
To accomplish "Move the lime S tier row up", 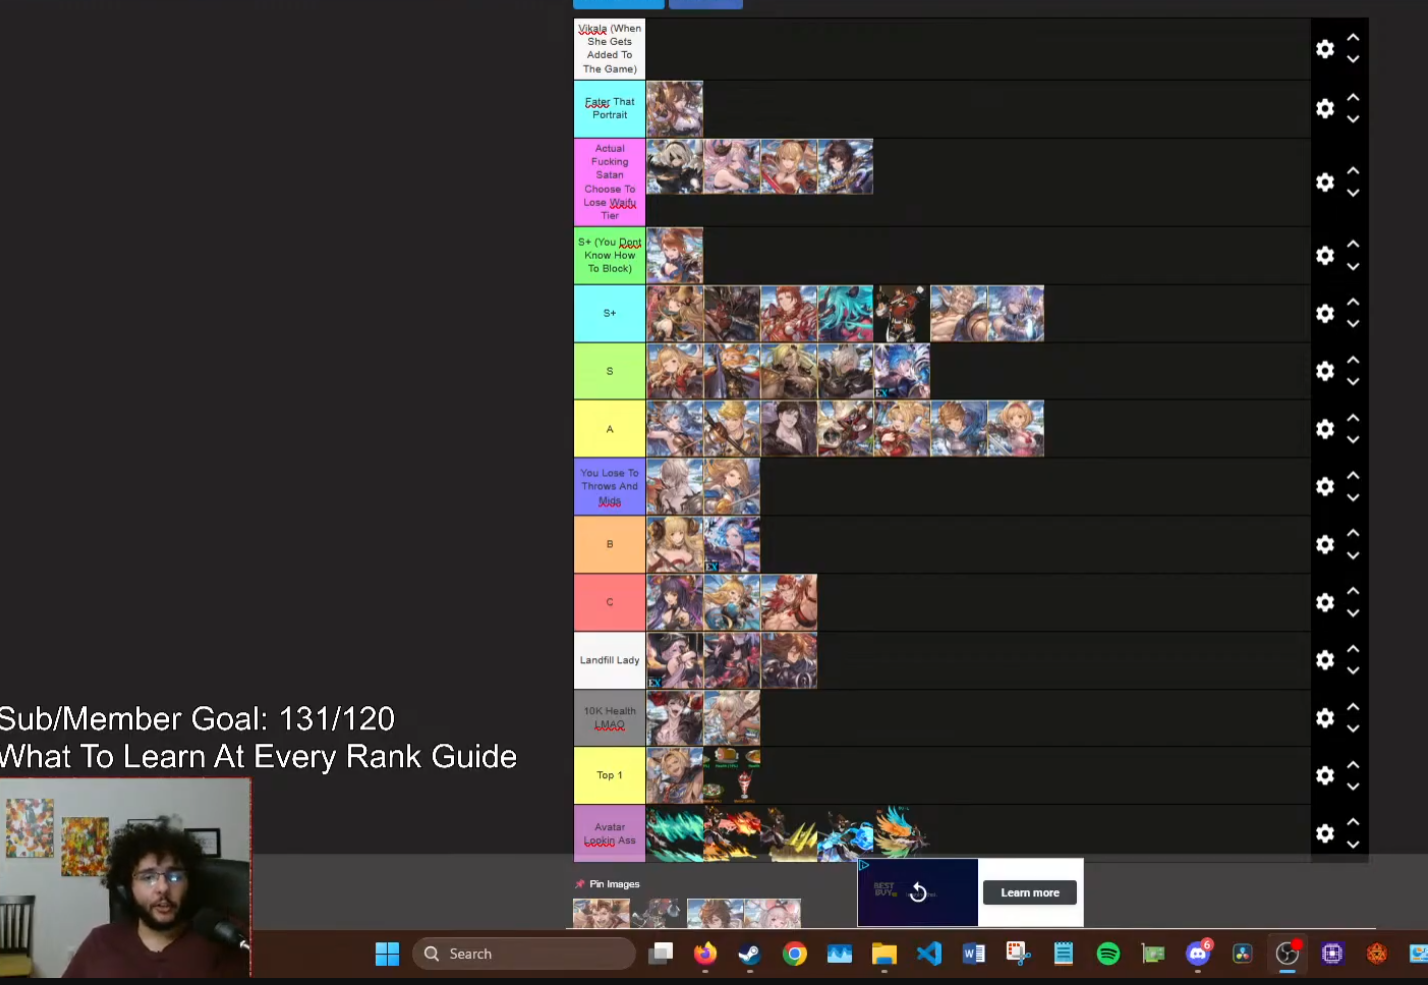I will point(1353,360).
